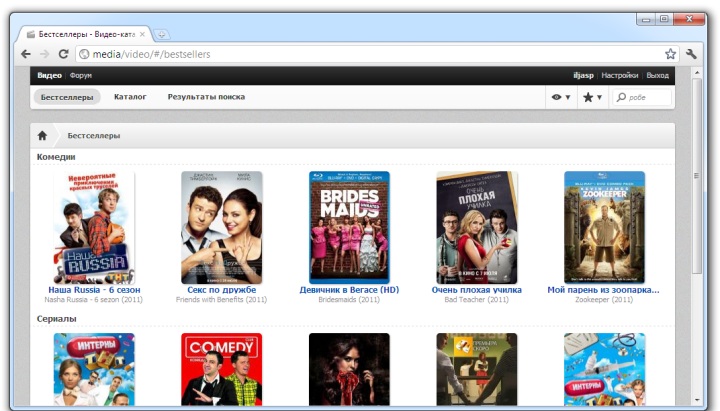720x411 pixels.
Task: Open the Наша Russia poster thumbnail
Action: pos(94,227)
